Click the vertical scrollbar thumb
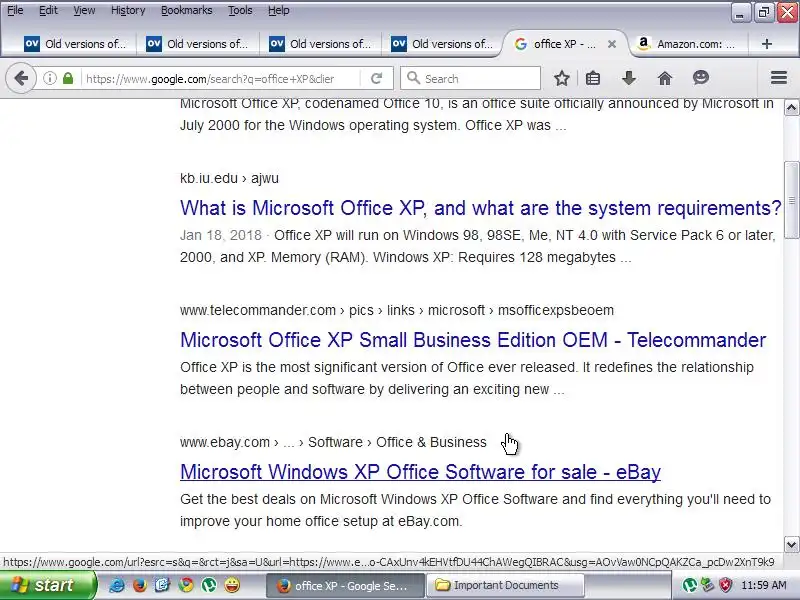 791,199
